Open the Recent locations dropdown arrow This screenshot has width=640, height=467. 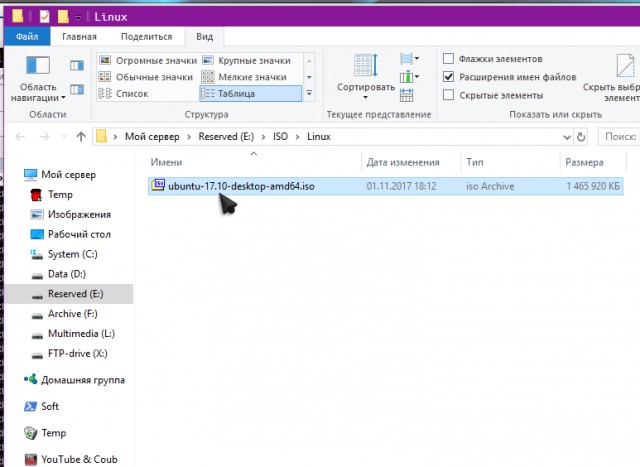click(x=64, y=137)
